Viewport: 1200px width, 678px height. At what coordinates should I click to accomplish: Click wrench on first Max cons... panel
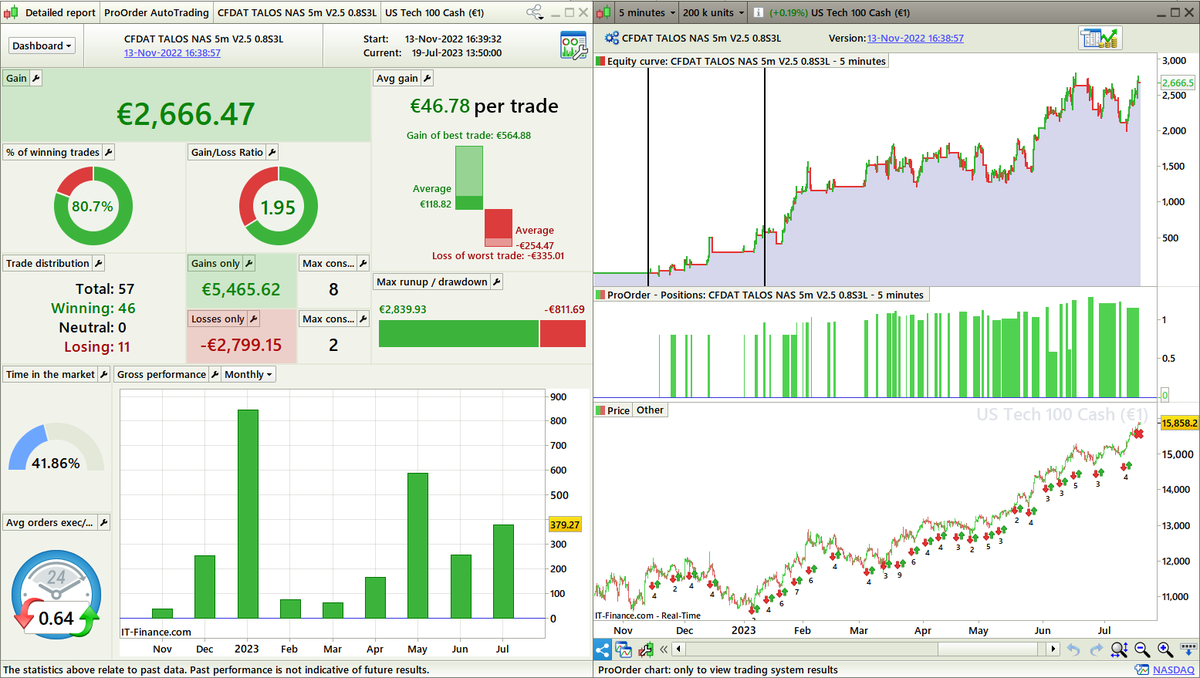(x=363, y=263)
